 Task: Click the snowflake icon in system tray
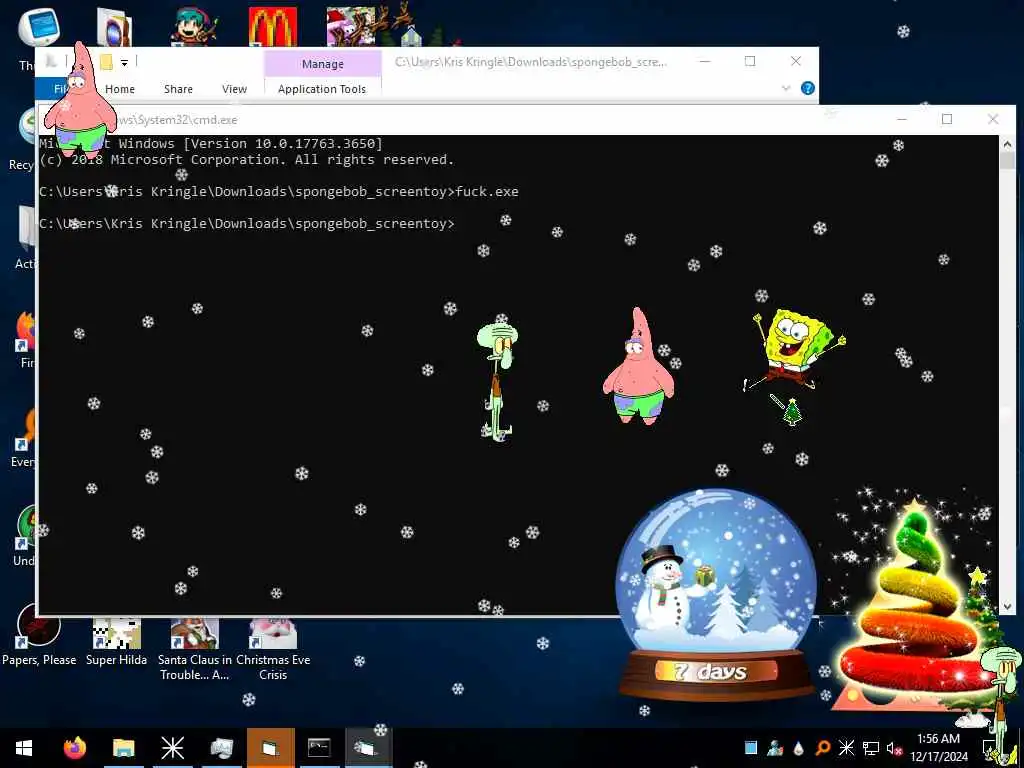[x=846, y=748]
